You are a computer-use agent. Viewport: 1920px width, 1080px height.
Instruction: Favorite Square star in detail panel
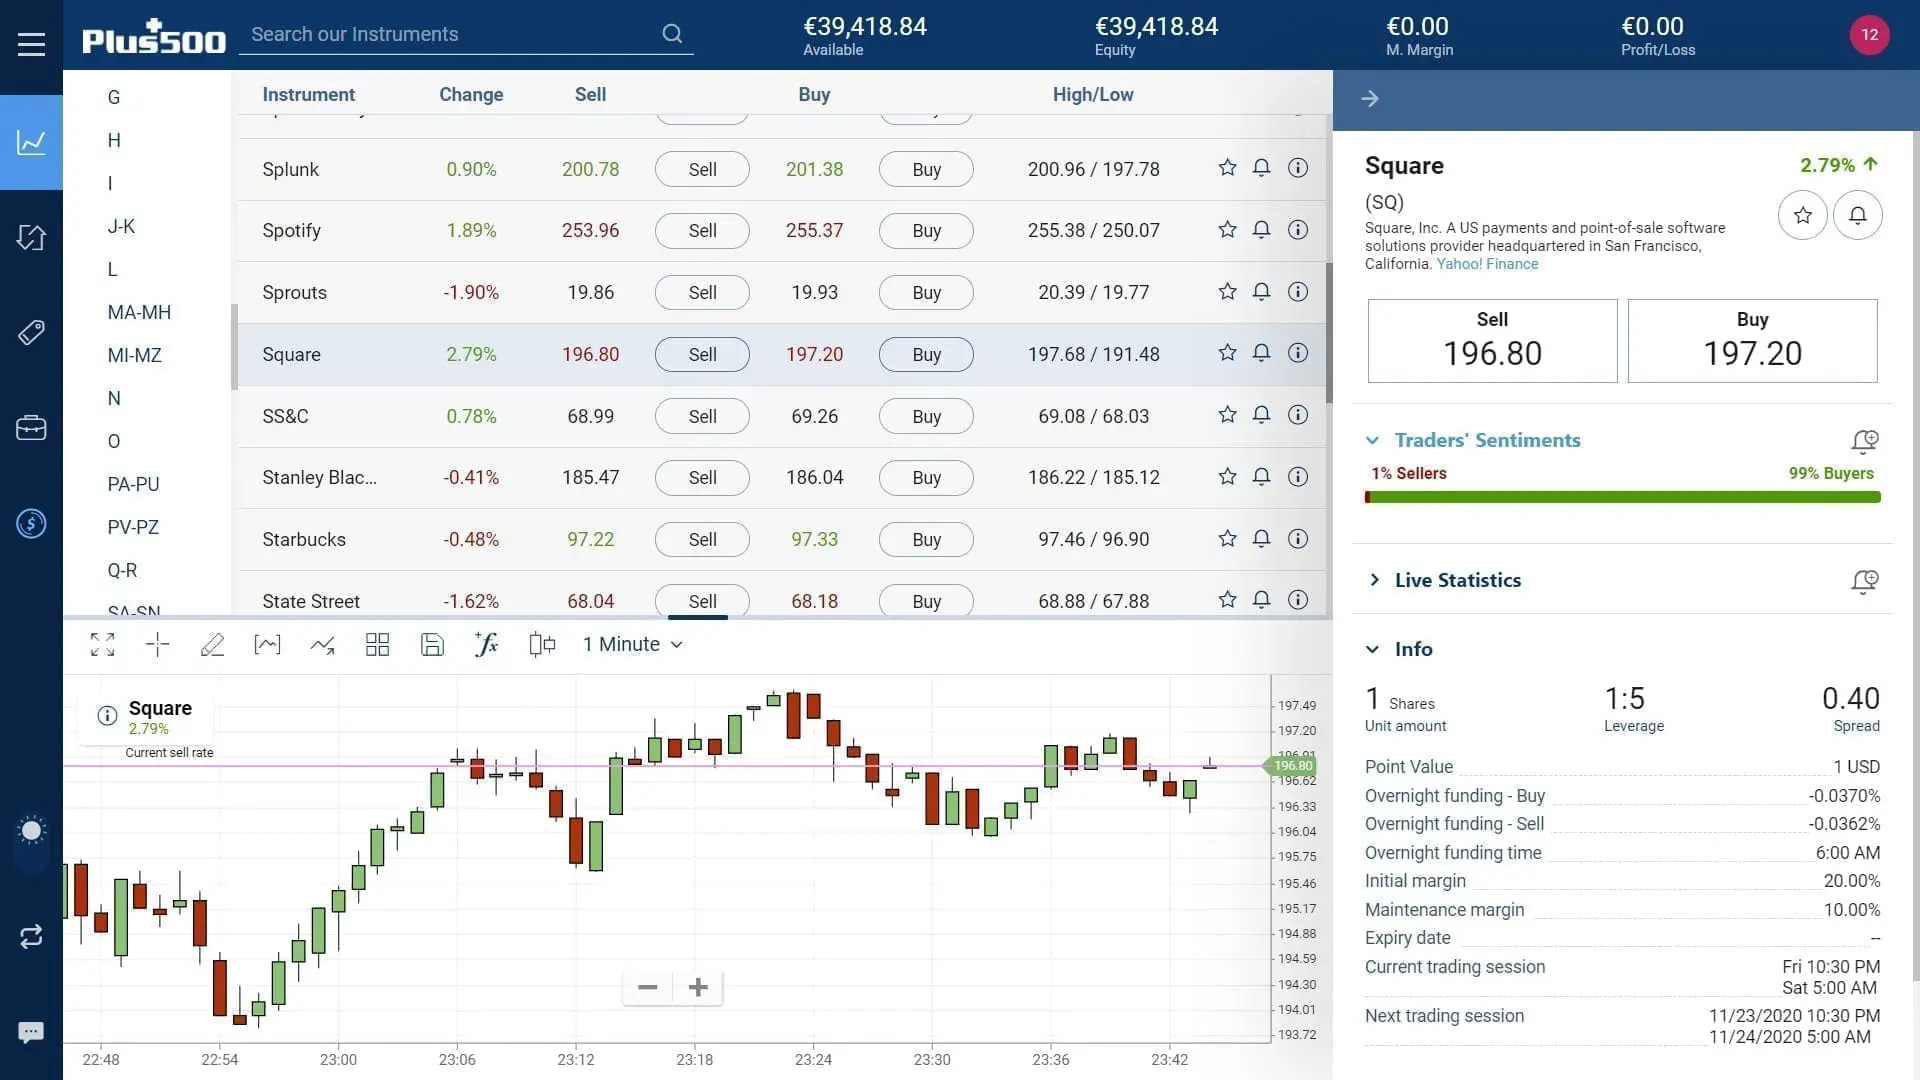1803,215
